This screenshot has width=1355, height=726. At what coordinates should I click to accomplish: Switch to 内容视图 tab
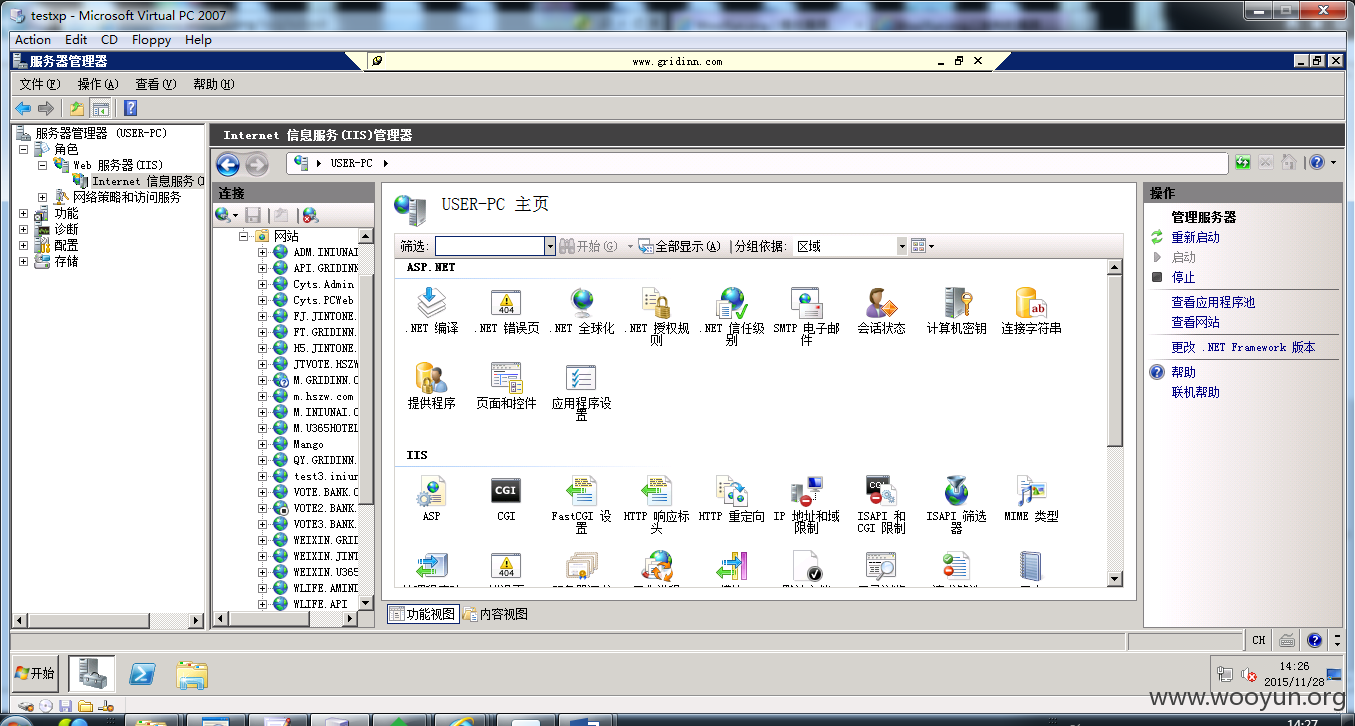495,614
